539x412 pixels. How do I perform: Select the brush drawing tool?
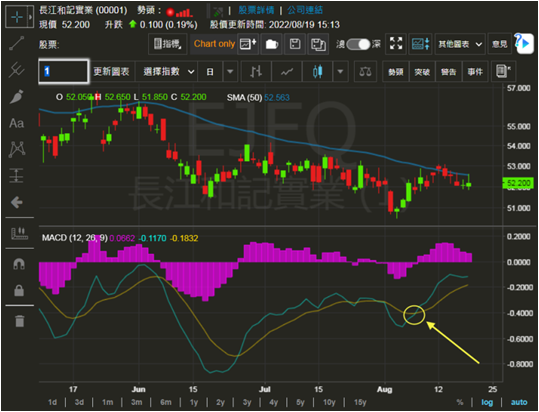[17, 97]
